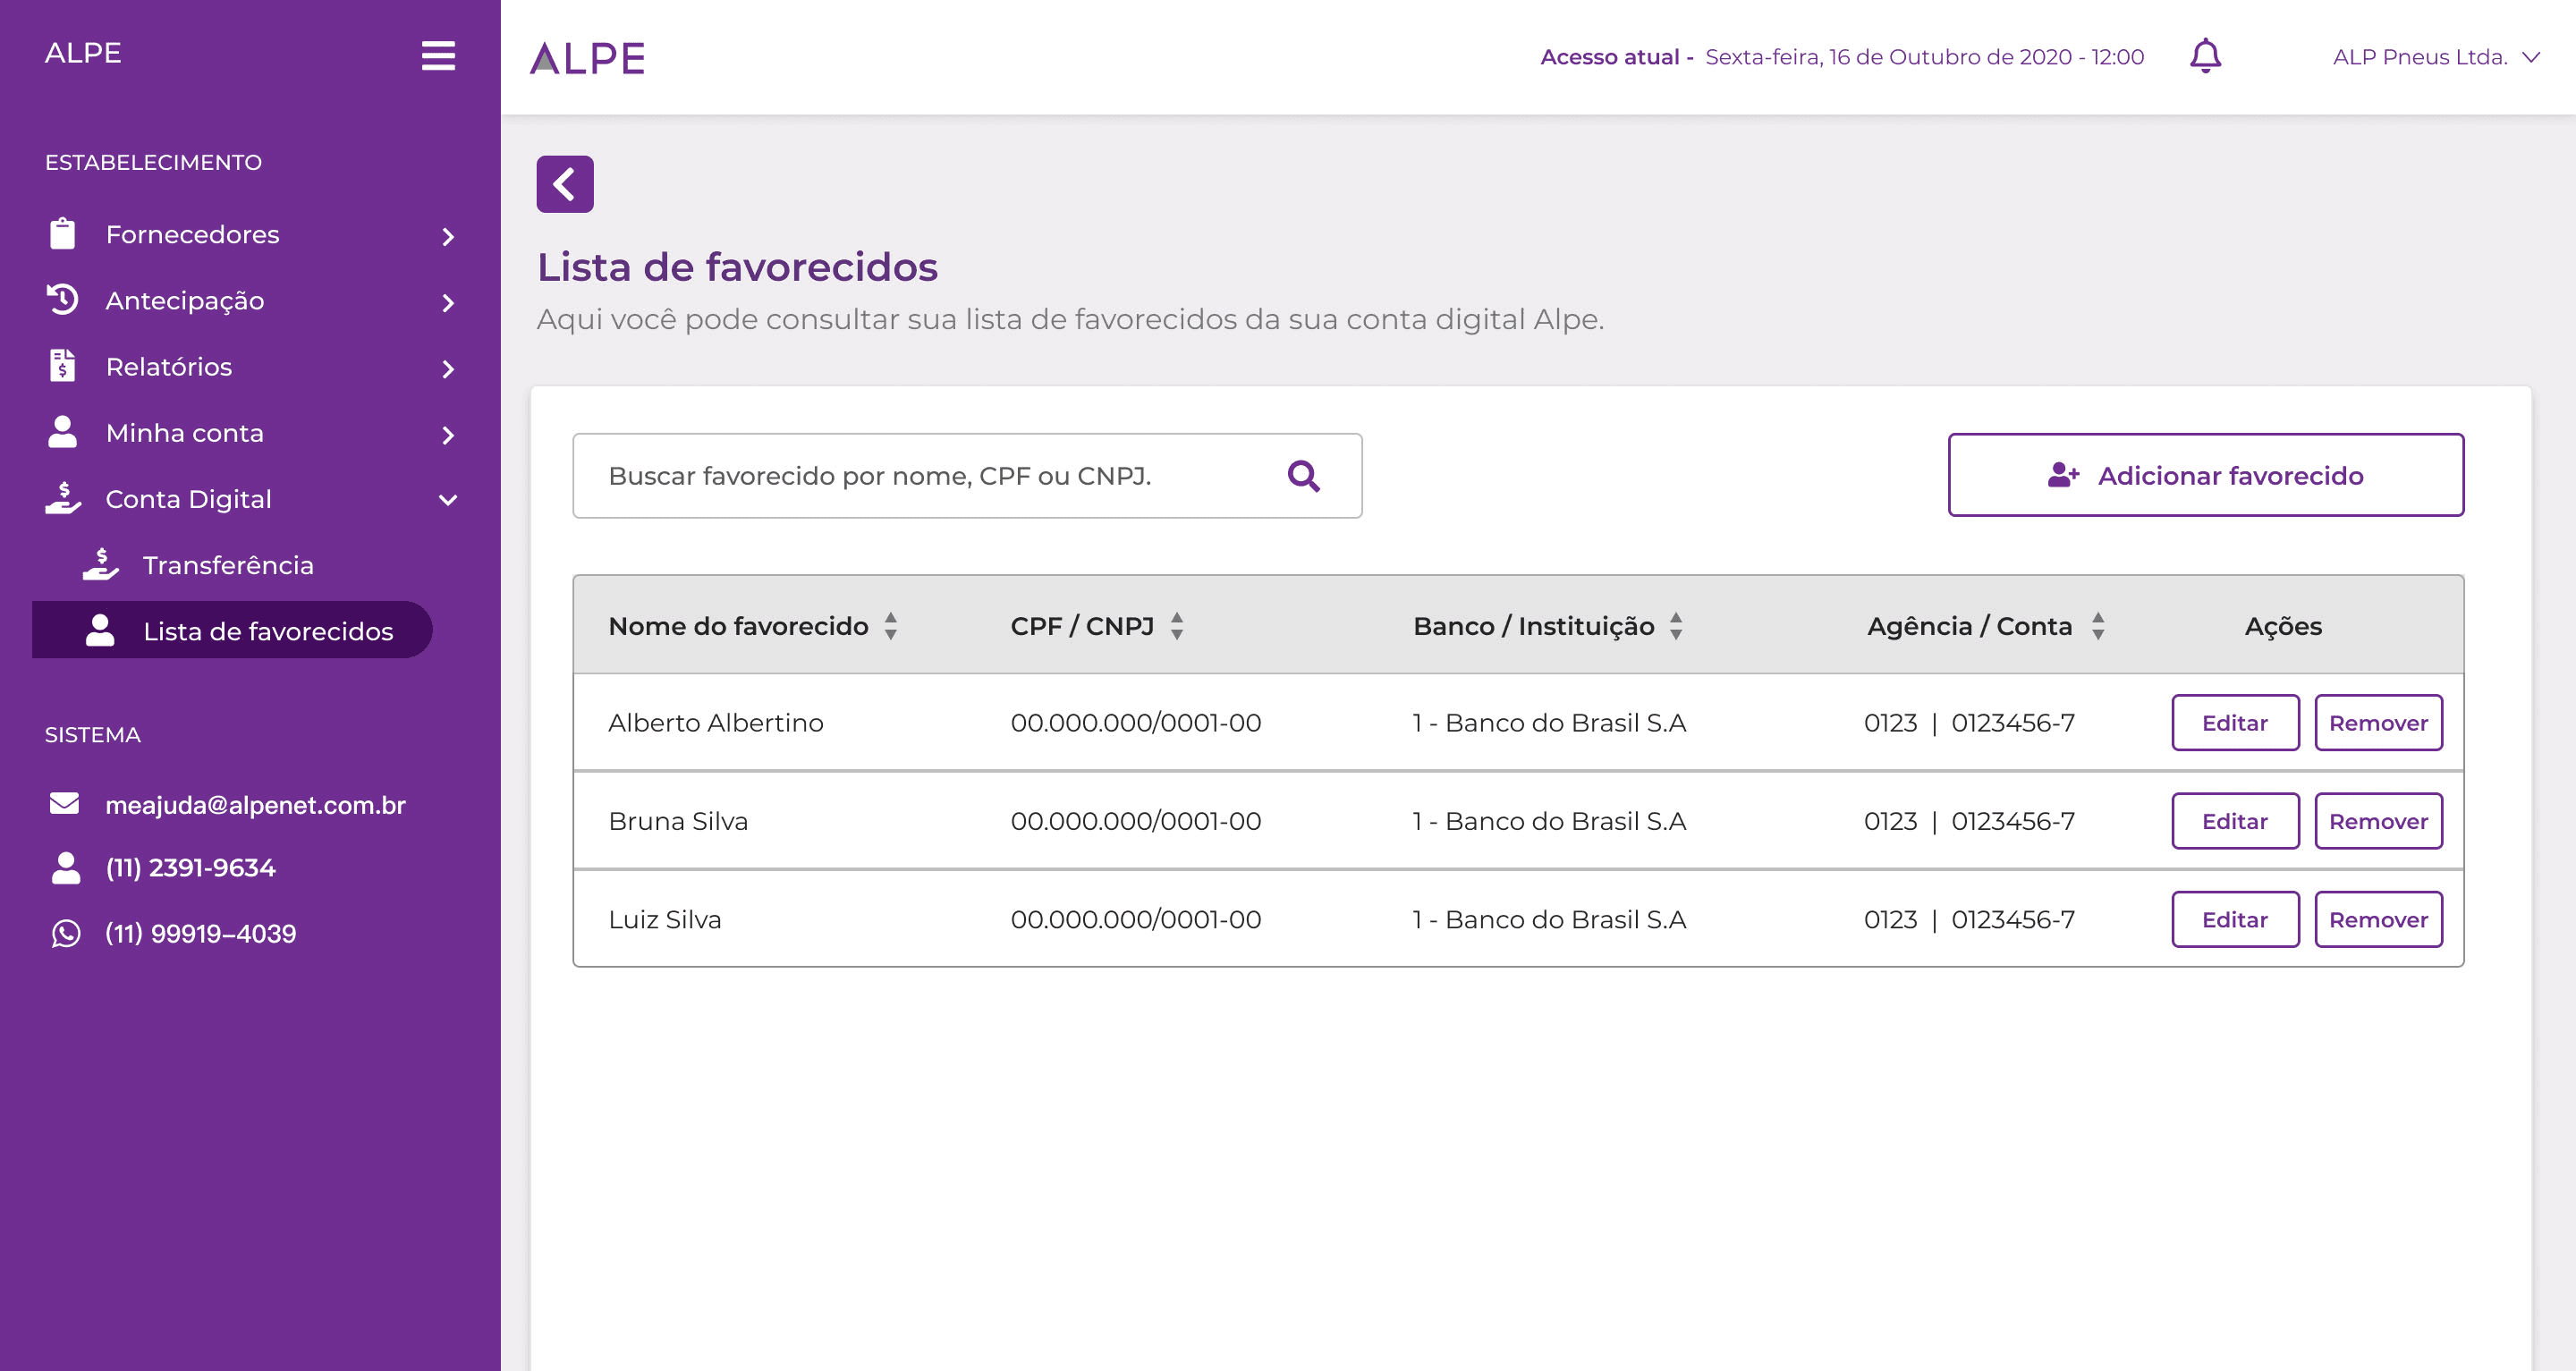Toggle the hamburger menu icon
This screenshot has height=1371, width=2576.
point(438,55)
